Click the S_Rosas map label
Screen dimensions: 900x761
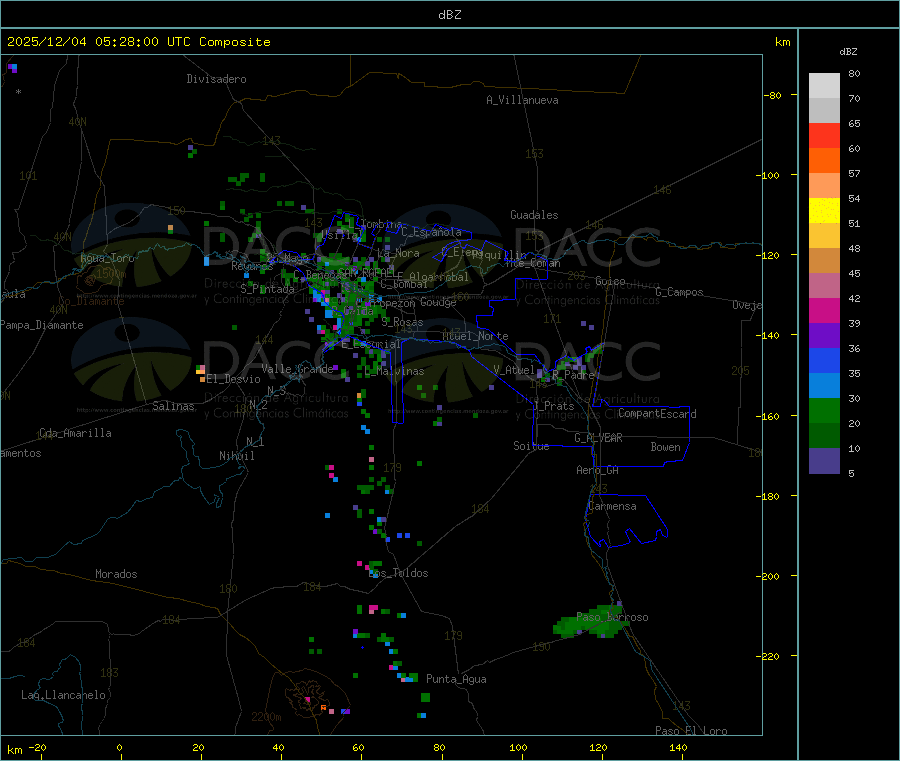[402, 322]
